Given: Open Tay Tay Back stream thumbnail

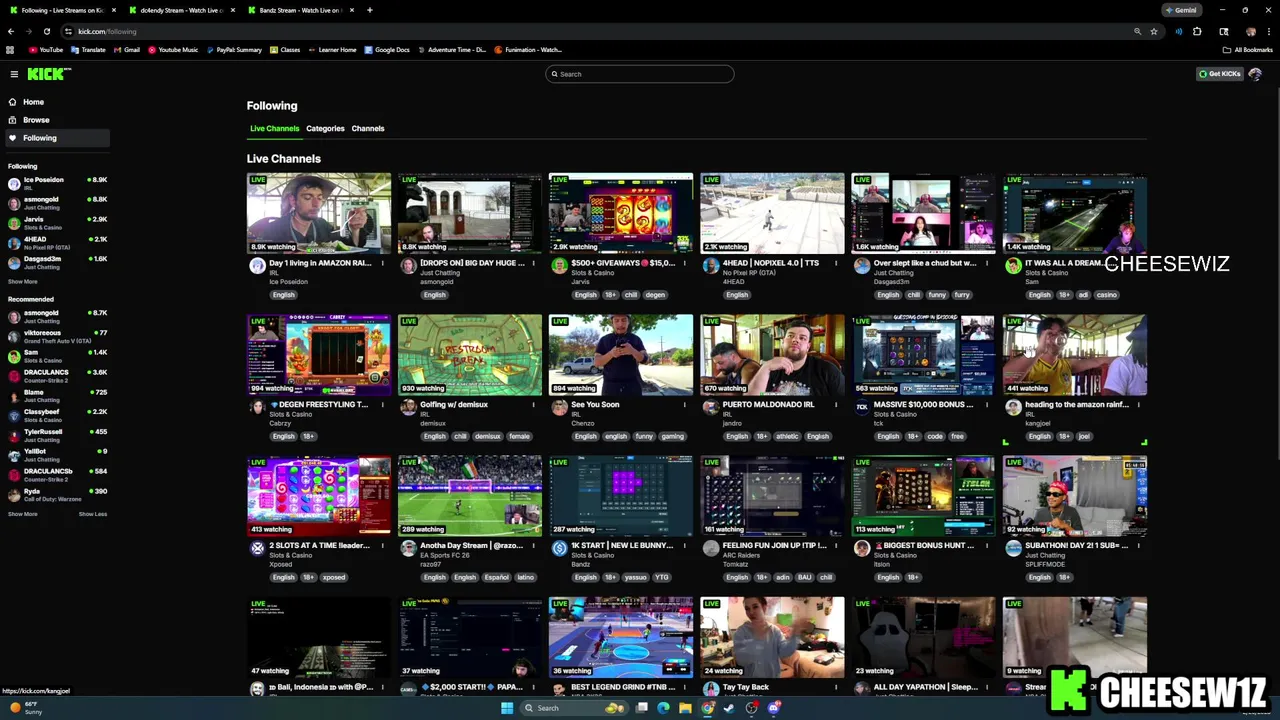Looking at the screenshot, I should point(772,637).
